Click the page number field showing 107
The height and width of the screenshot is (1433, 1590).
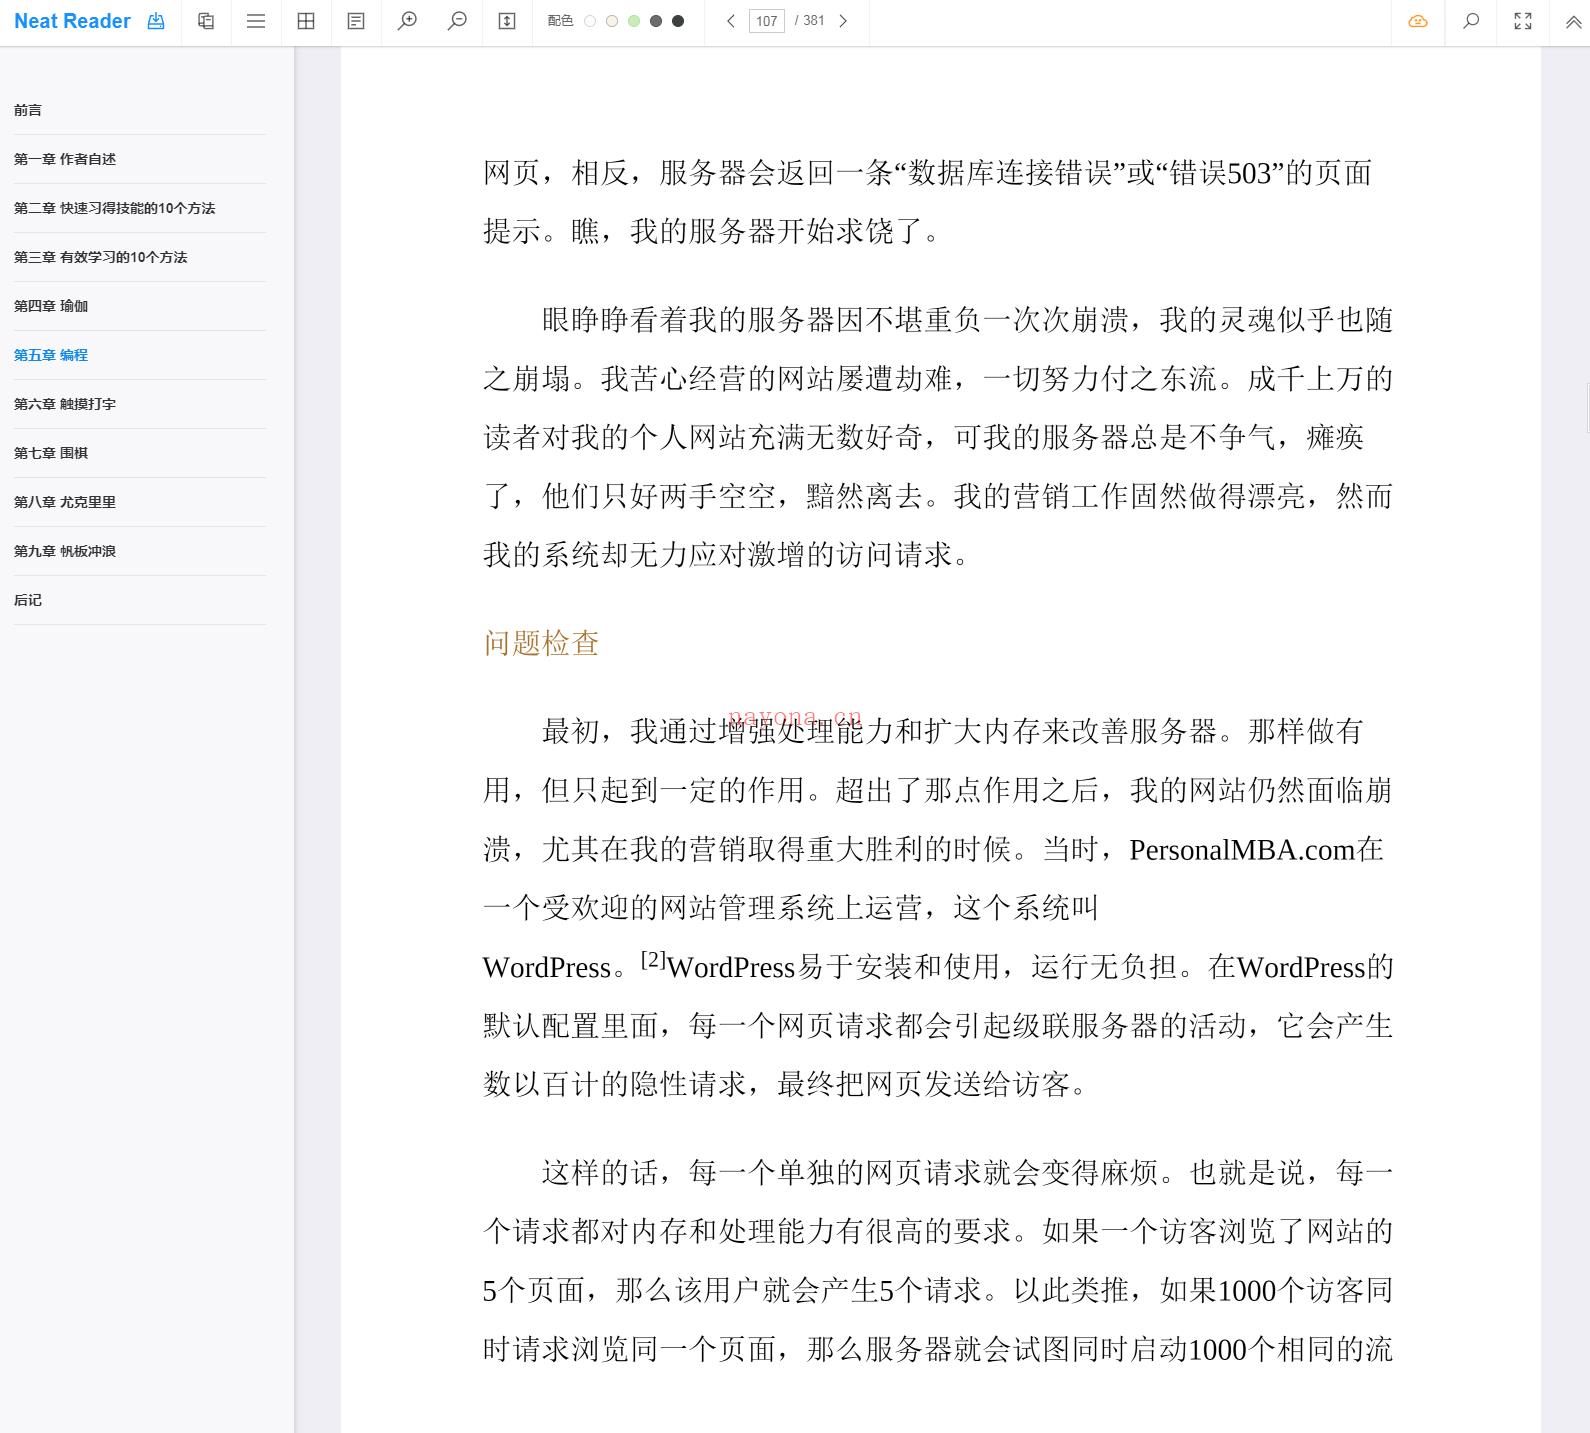tap(767, 21)
